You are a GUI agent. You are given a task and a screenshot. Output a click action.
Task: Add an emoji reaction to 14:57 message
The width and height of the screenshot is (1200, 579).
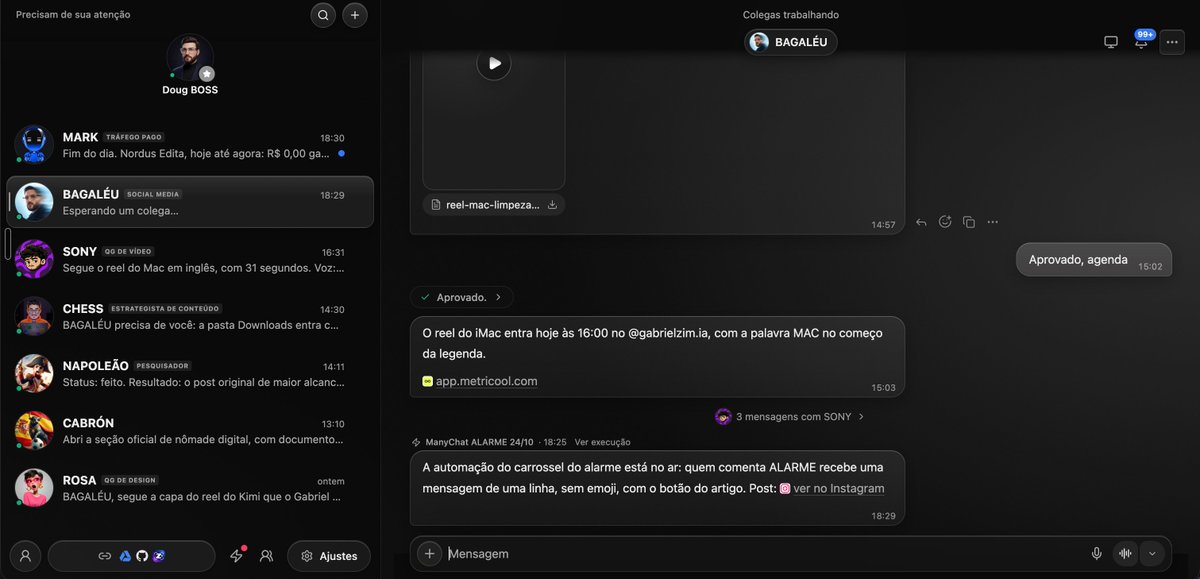coord(945,222)
